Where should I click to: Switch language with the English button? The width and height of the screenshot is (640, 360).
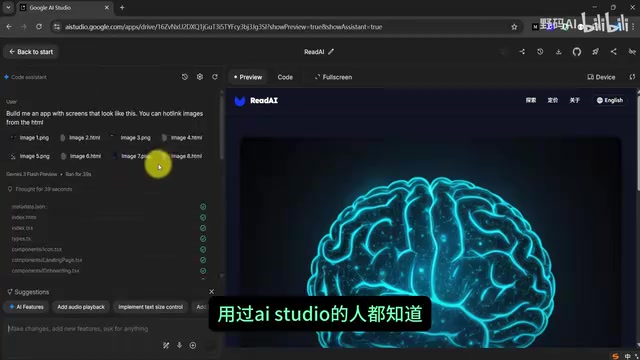coord(610,100)
